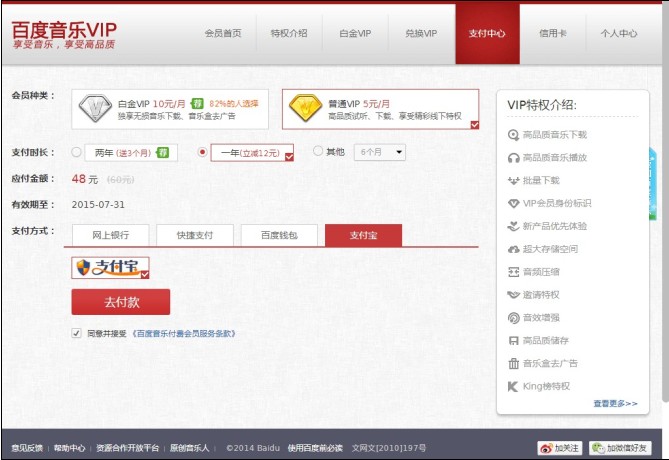Open the 6个月 duration dropdown

(x=380, y=152)
